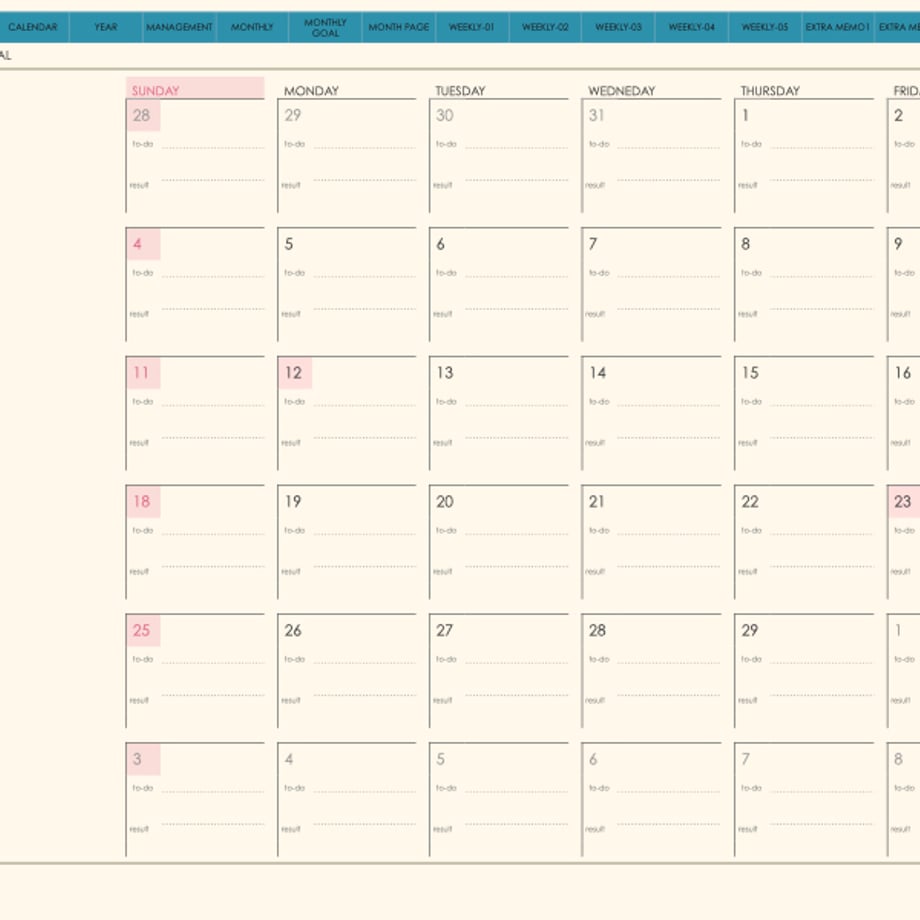The width and height of the screenshot is (920, 920).
Task: Select date 20 in the calendar
Action: coord(445,502)
